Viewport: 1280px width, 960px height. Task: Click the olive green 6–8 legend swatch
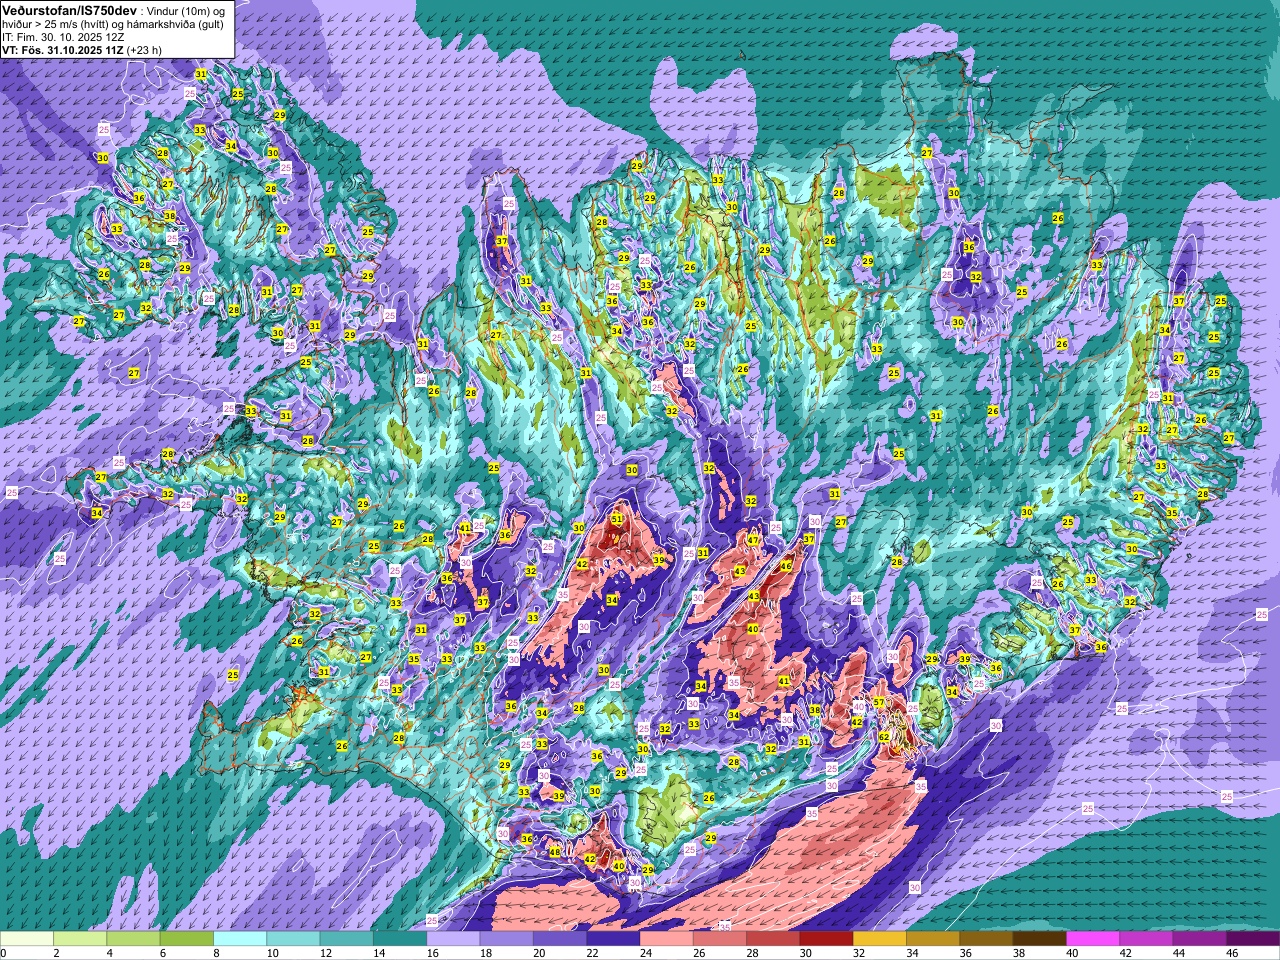point(187,939)
